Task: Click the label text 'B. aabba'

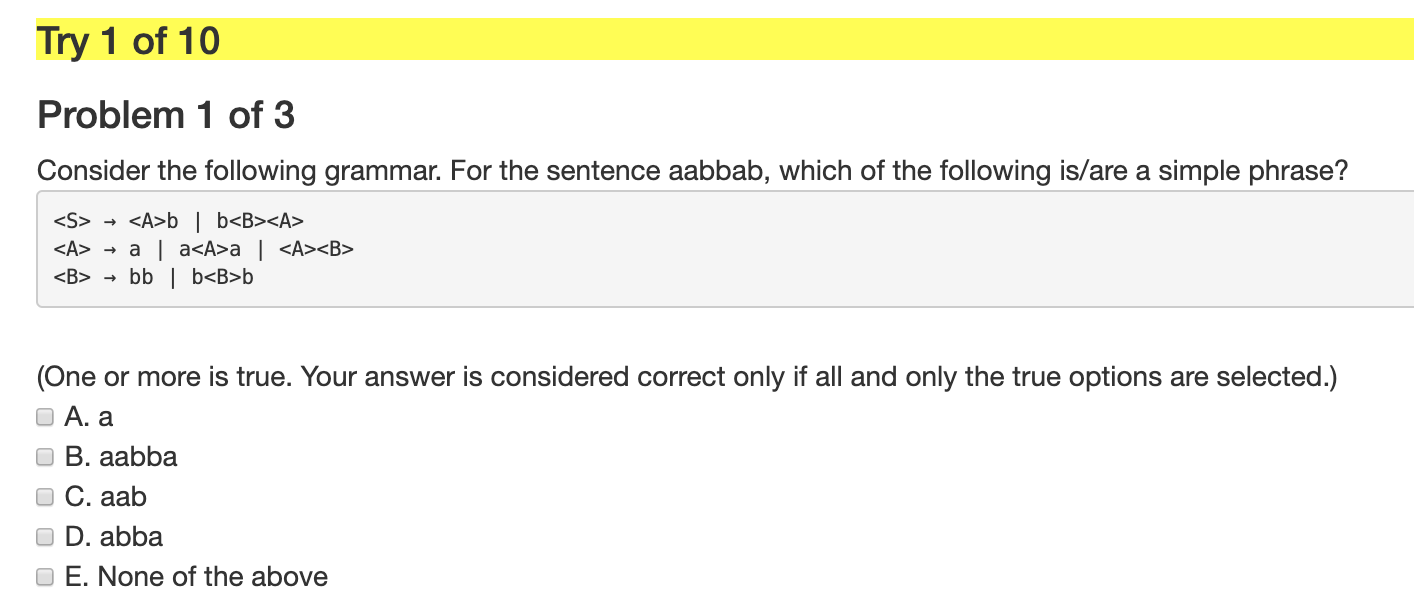Action: 120,456
